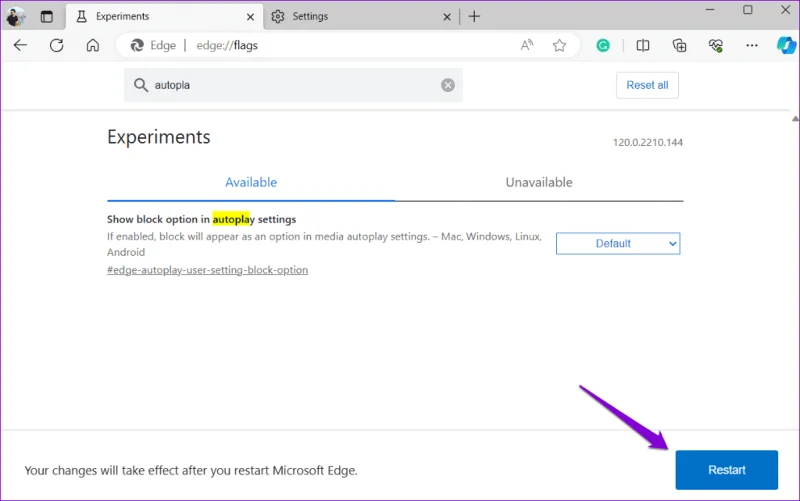Viewport: 800px width, 501px height.
Task: Click the search magnifier icon
Action: [x=140, y=85]
